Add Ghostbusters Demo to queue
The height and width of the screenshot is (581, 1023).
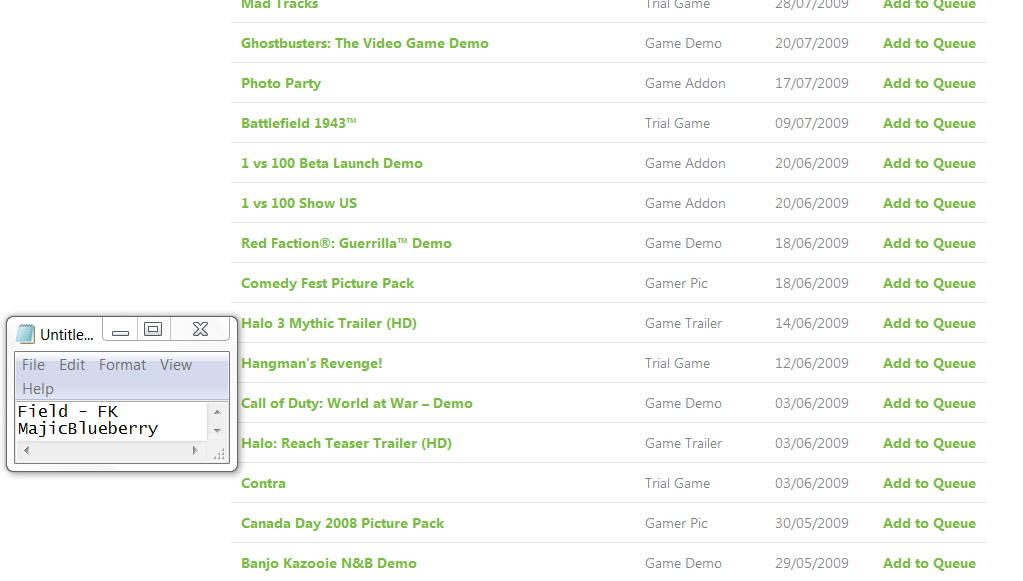click(929, 44)
